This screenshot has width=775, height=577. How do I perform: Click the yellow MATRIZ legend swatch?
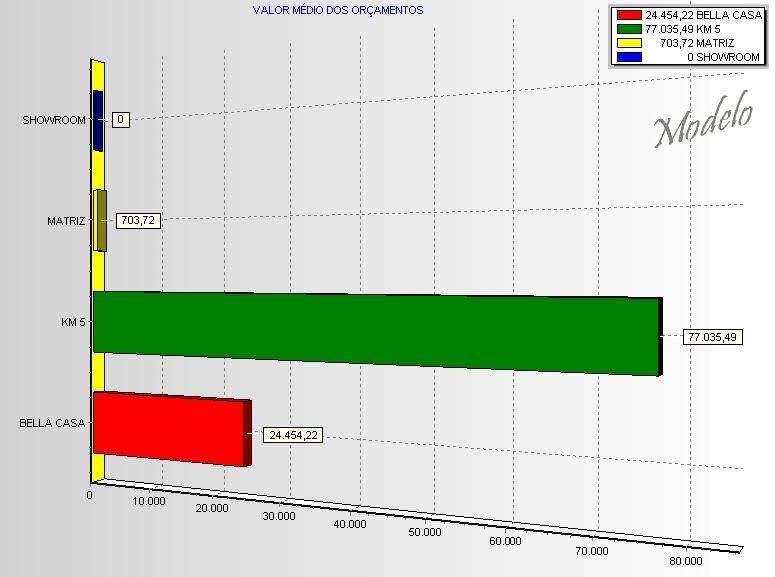pyautogui.click(x=629, y=43)
